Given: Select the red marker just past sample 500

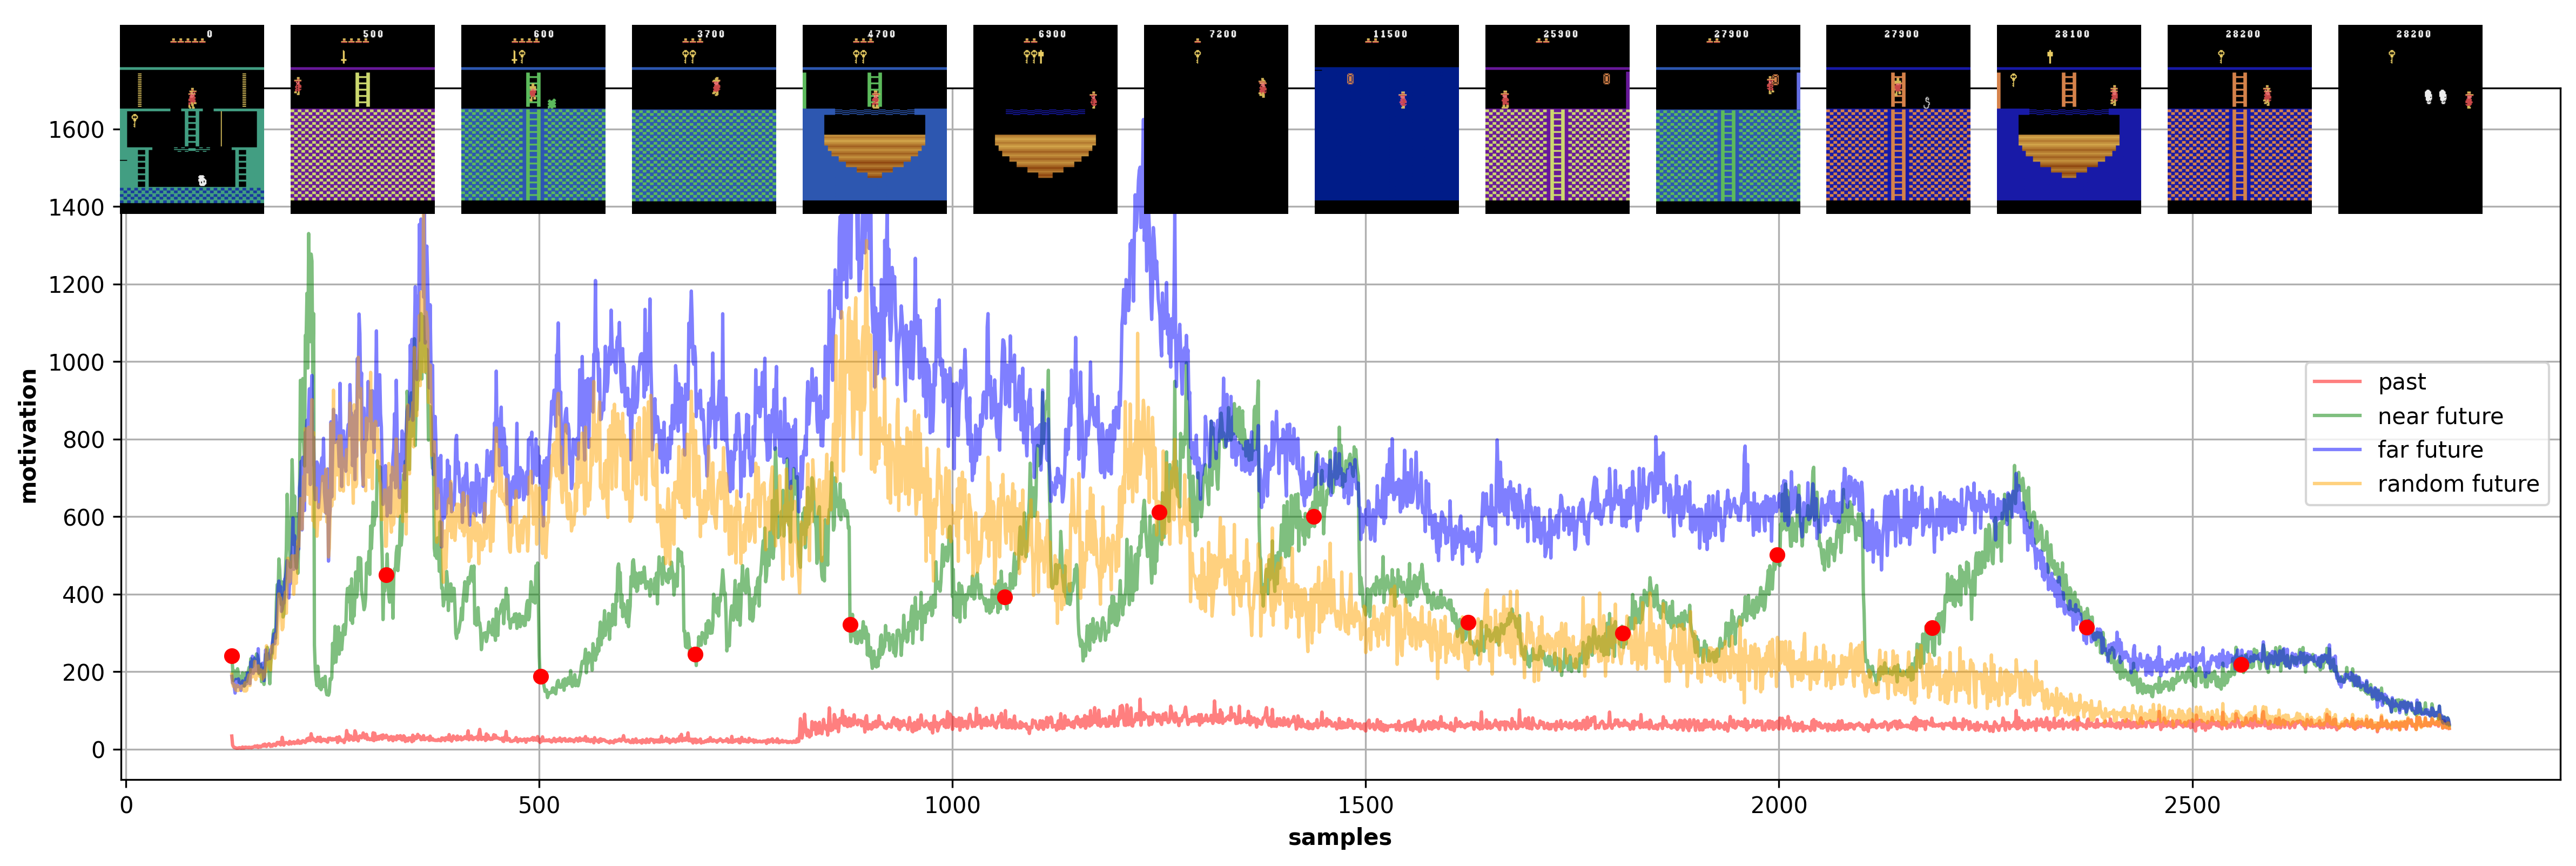Looking at the screenshot, I should click(541, 677).
